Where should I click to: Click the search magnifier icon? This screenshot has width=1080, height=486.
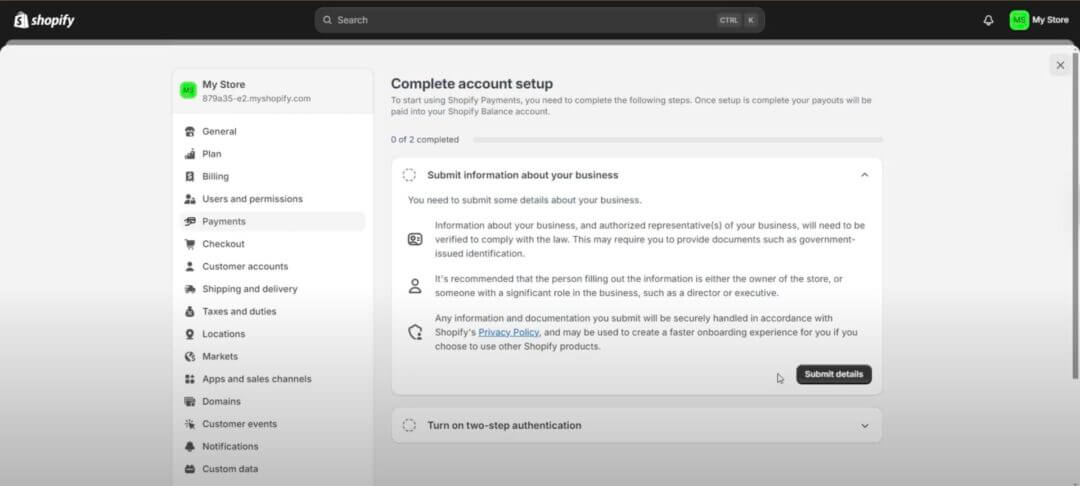tap(327, 20)
